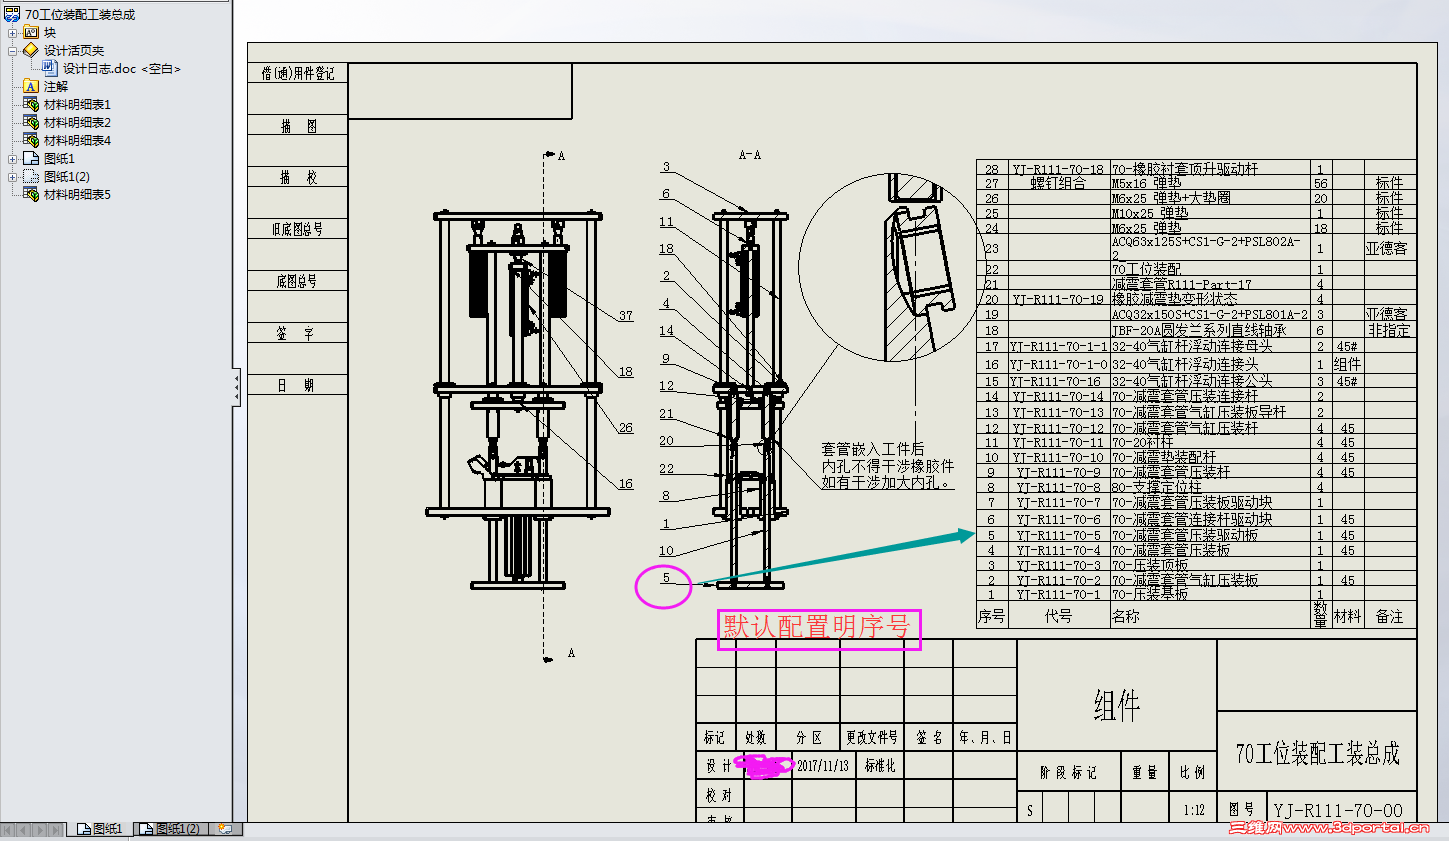This screenshot has width=1449, height=841.
Task: Select 材料明细表2 in the feature tree
Action: coord(77,122)
